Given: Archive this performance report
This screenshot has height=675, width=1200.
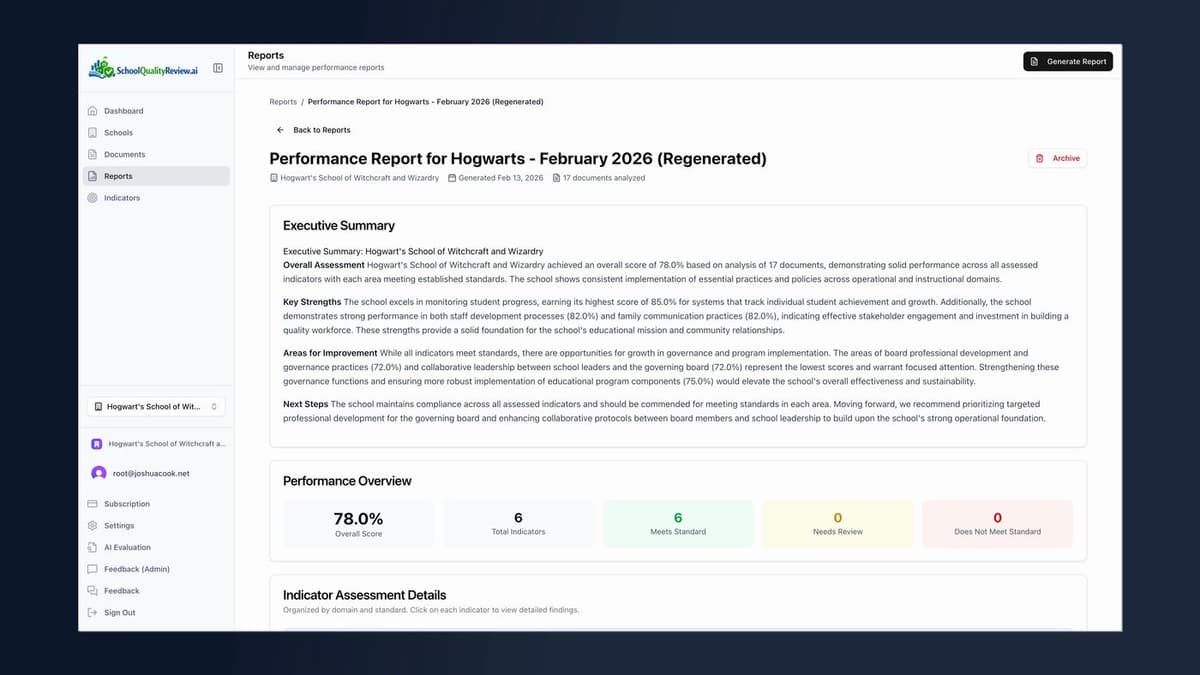Looking at the screenshot, I should (x=1057, y=158).
